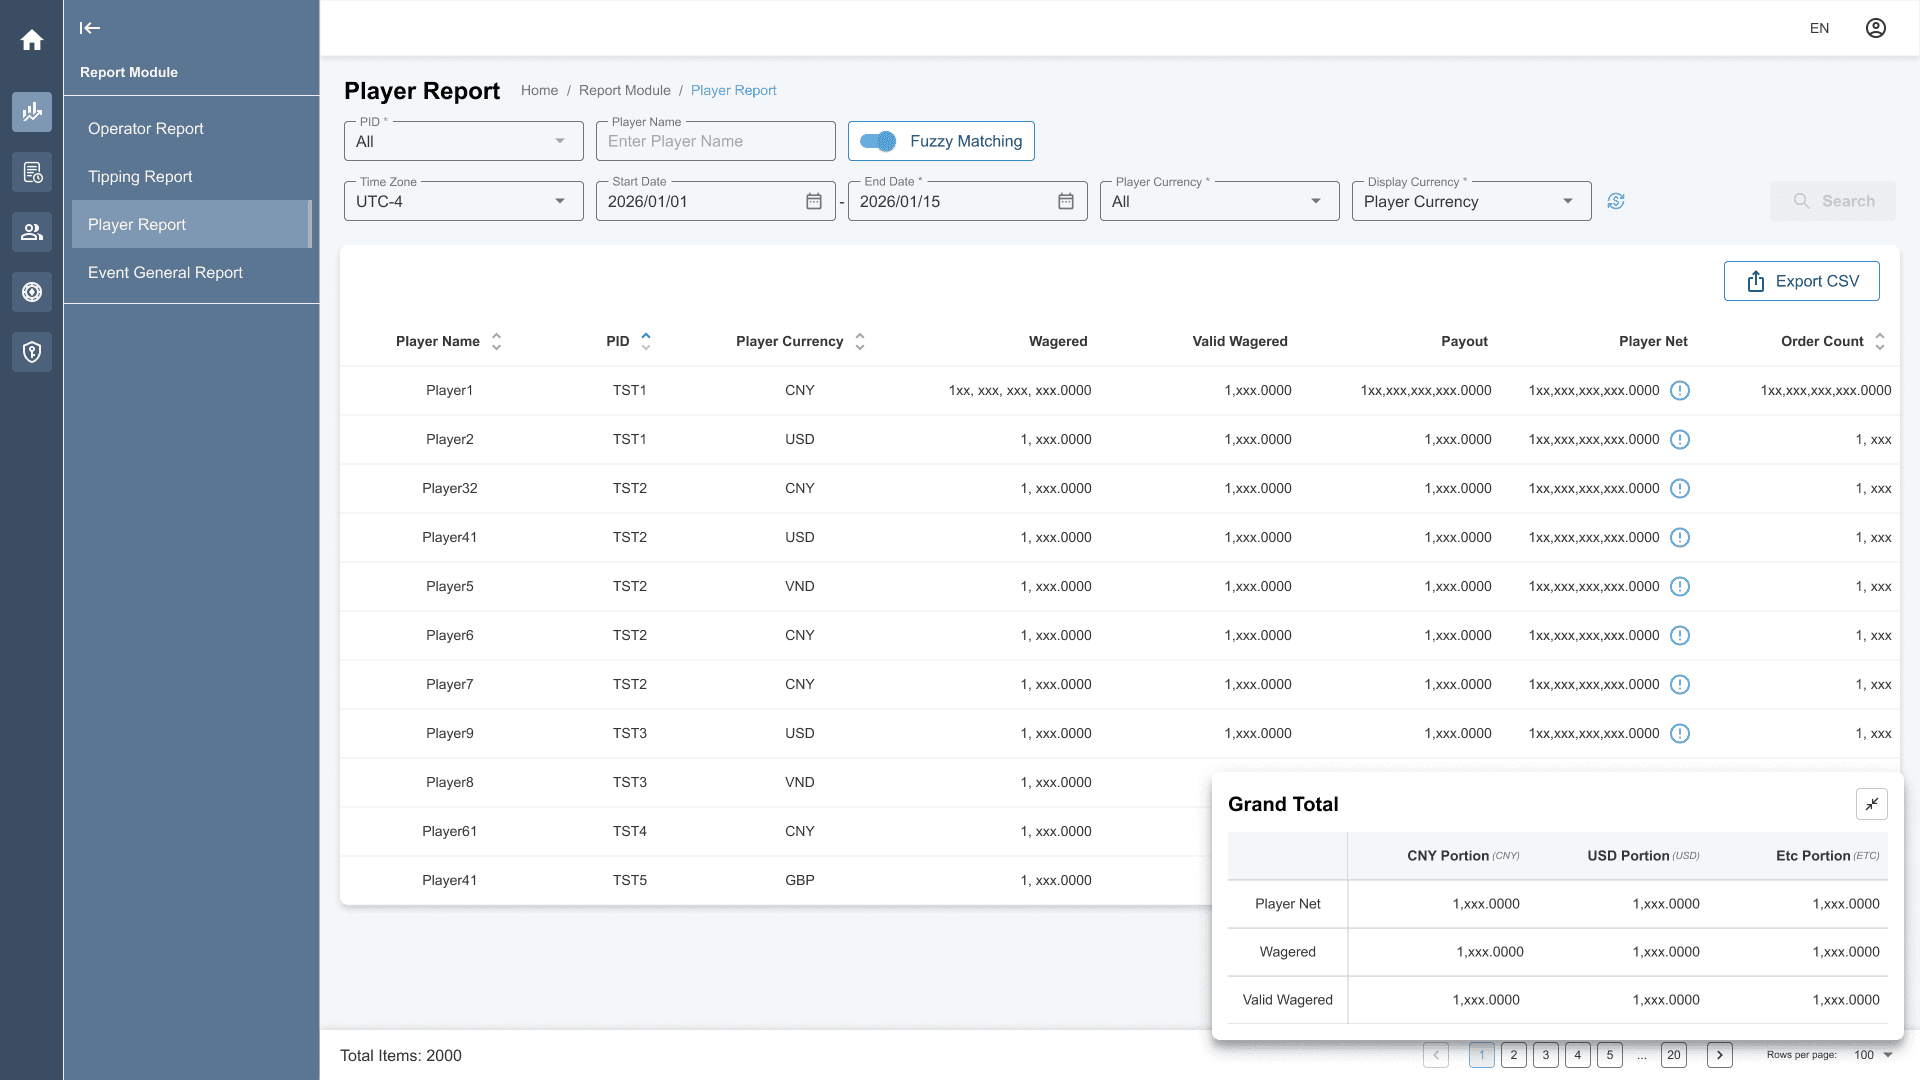Follow the Report Module breadcrumb link

pyautogui.click(x=628, y=91)
